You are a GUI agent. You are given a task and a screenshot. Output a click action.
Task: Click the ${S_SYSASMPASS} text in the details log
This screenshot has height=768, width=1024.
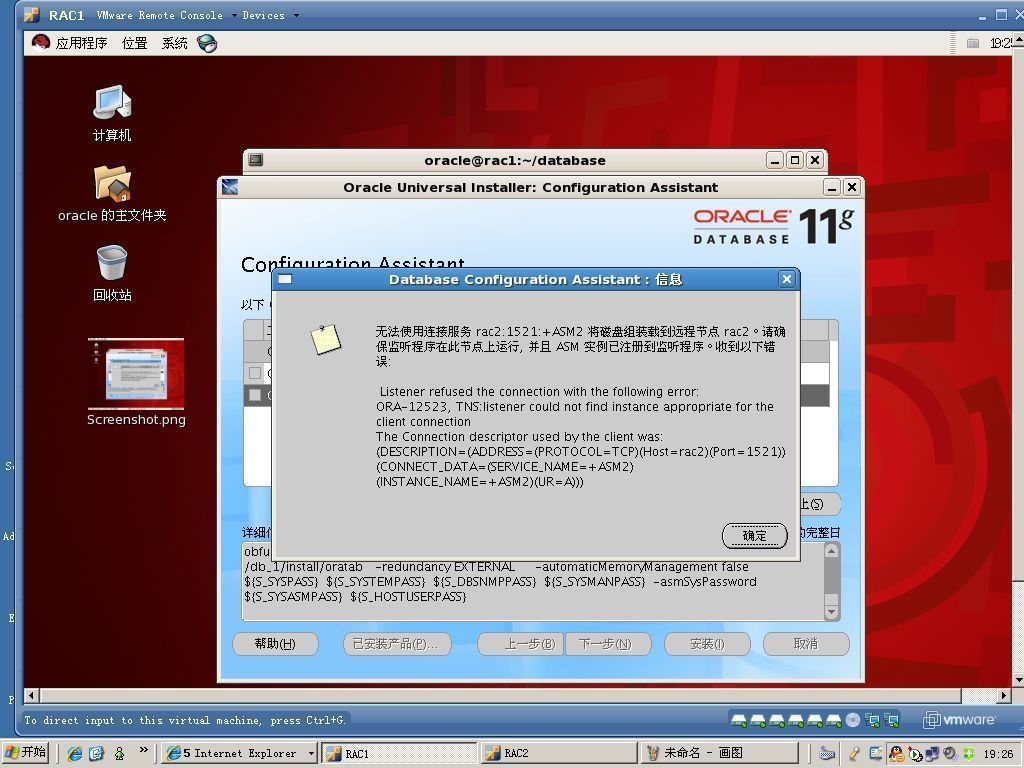[x=293, y=597]
